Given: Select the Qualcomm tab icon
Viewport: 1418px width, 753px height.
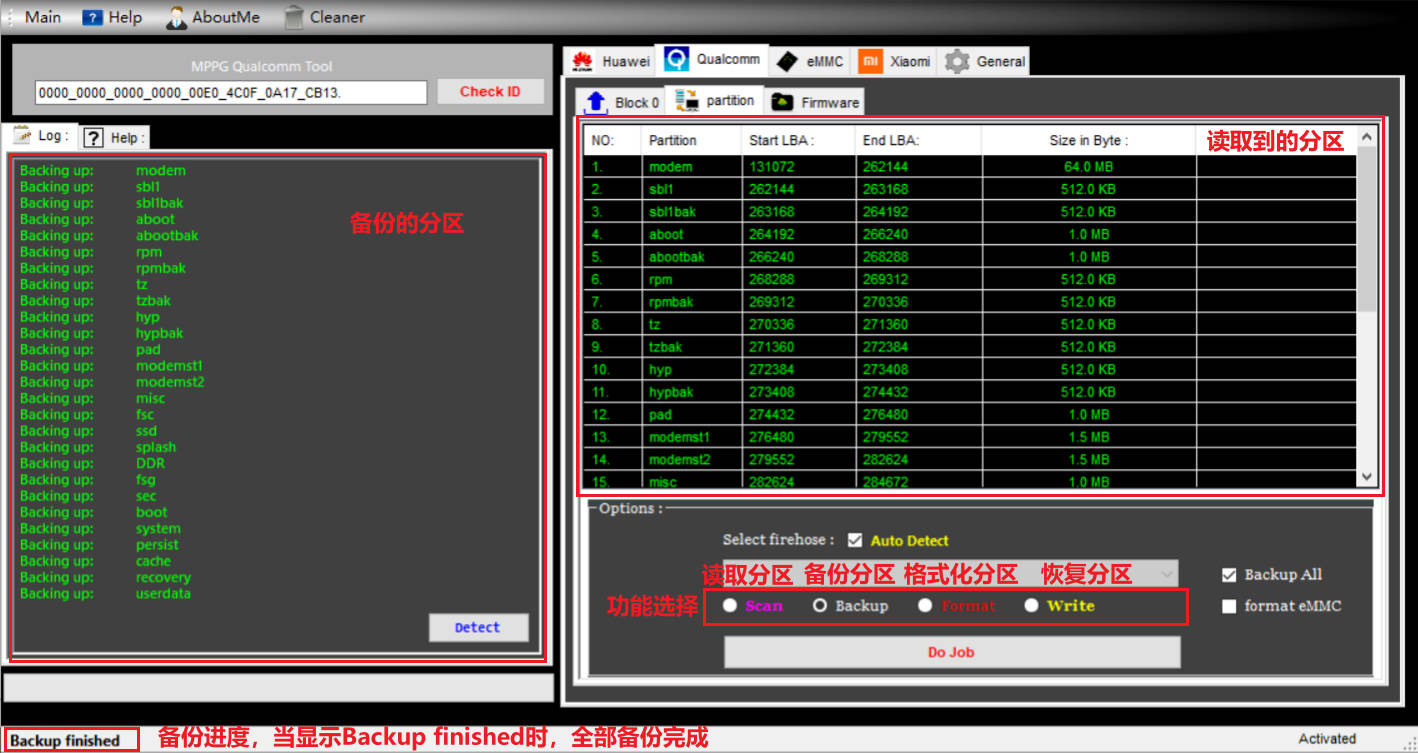Looking at the screenshot, I should click(677, 60).
